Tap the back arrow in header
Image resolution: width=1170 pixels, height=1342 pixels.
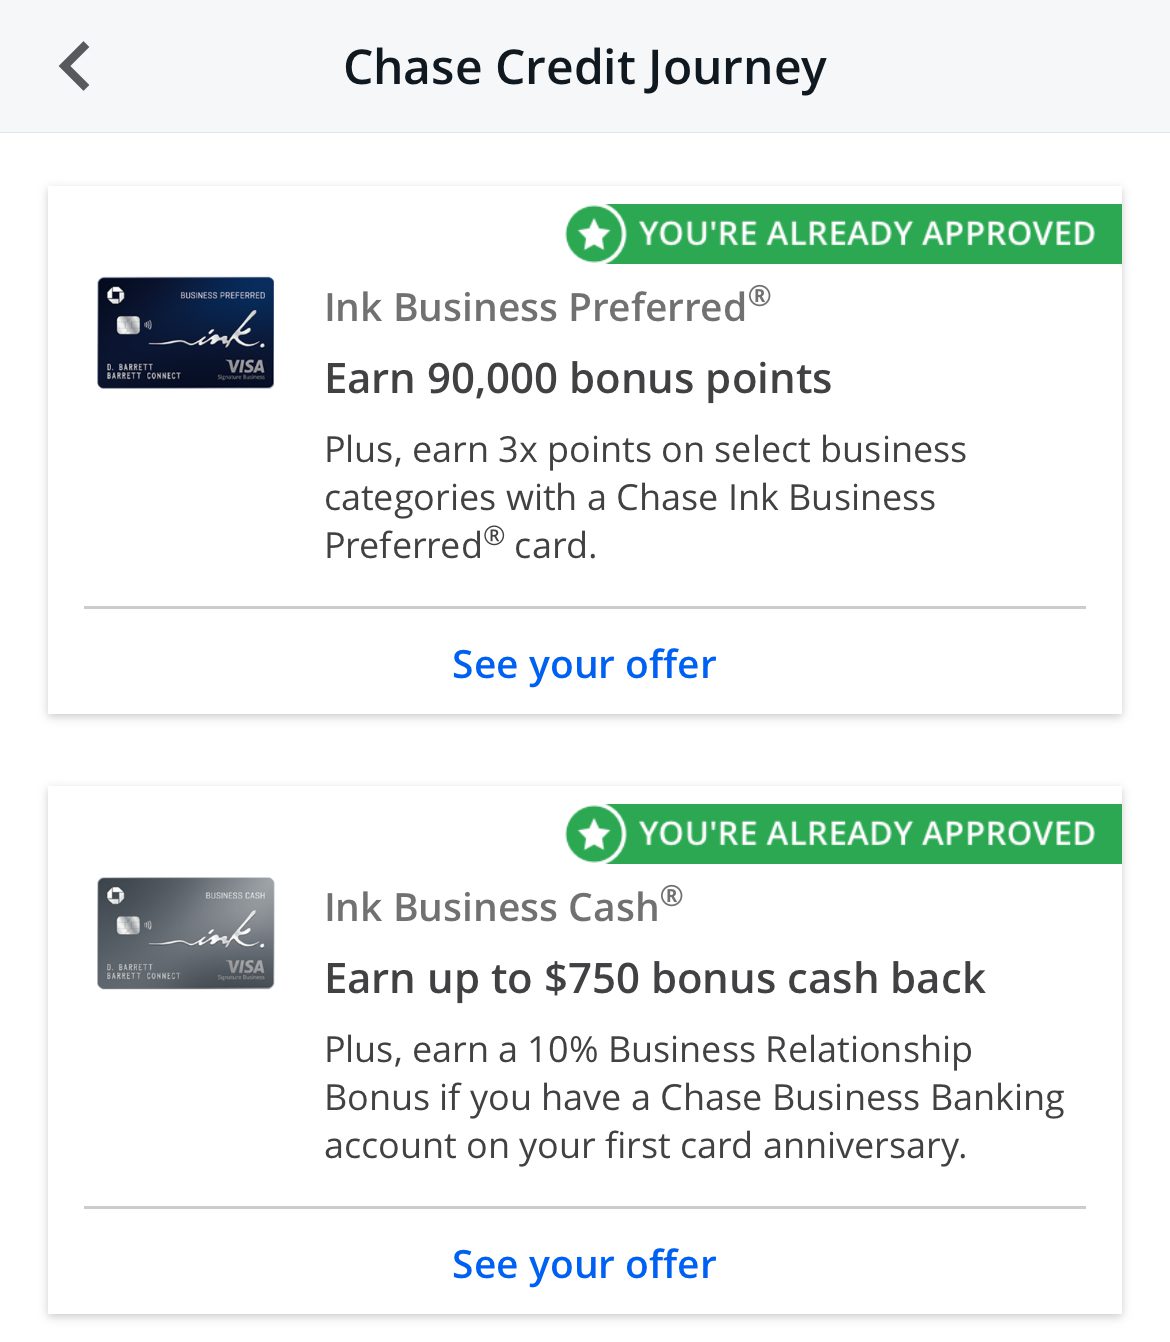[x=76, y=67]
